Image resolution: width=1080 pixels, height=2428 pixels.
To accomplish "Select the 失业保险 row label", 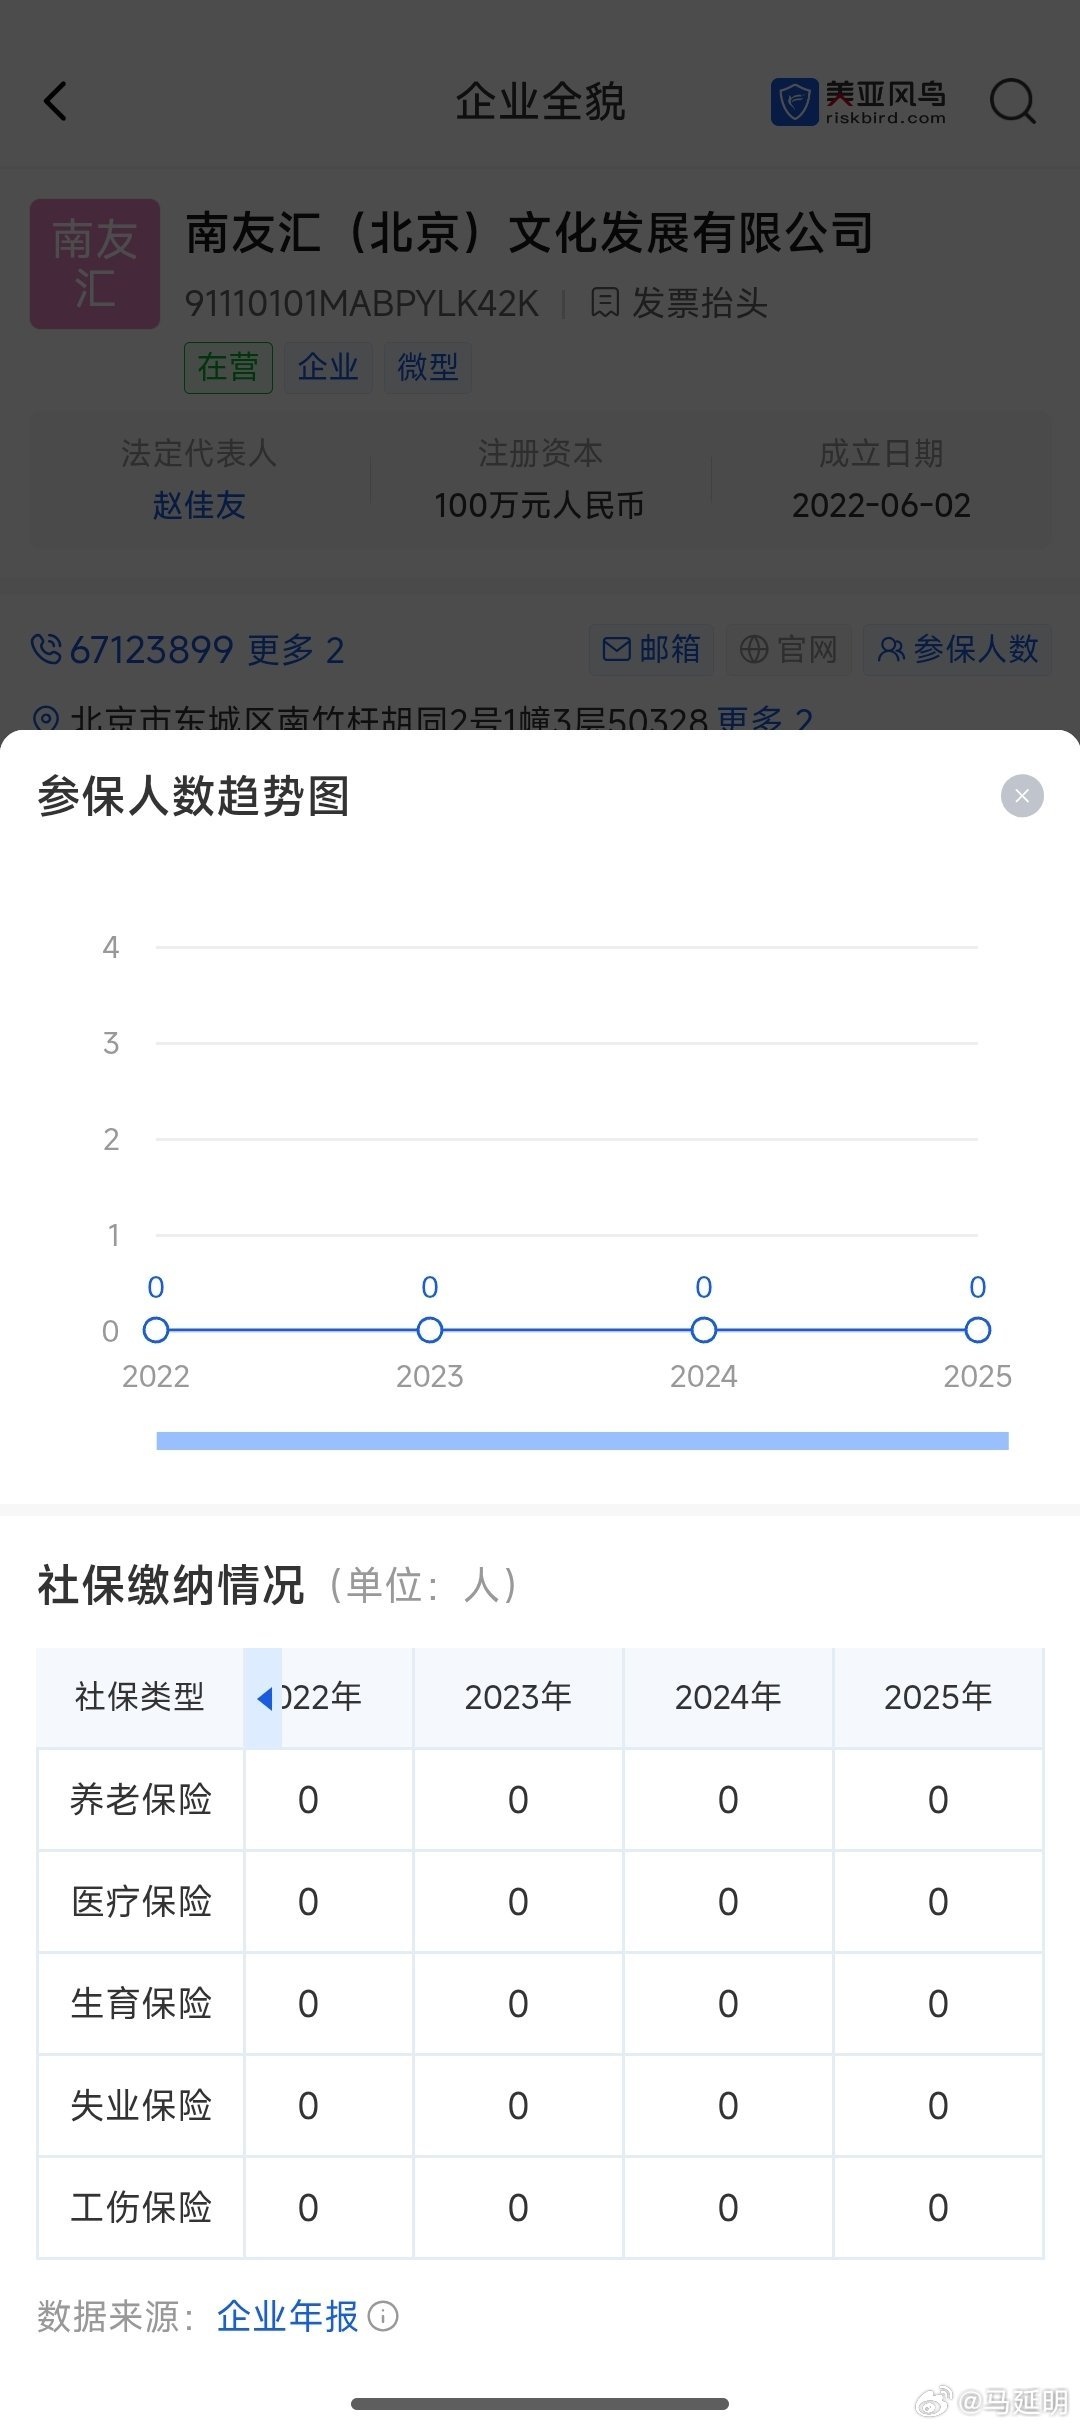I will pyautogui.click(x=141, y=2106).
